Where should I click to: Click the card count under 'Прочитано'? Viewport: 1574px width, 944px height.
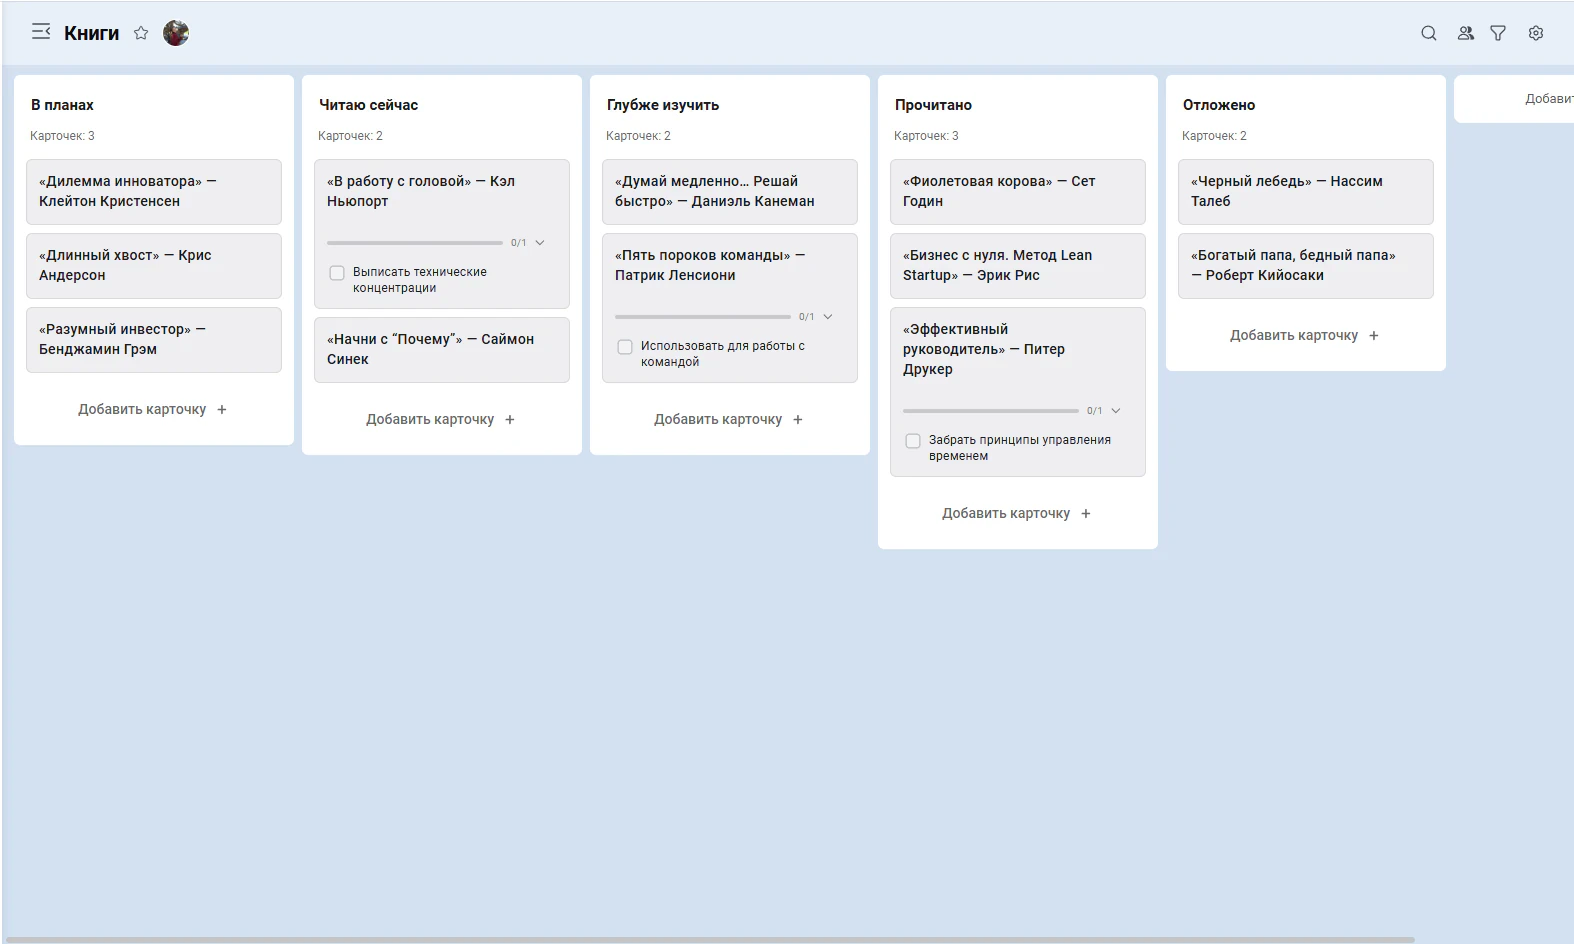point(926,136)
